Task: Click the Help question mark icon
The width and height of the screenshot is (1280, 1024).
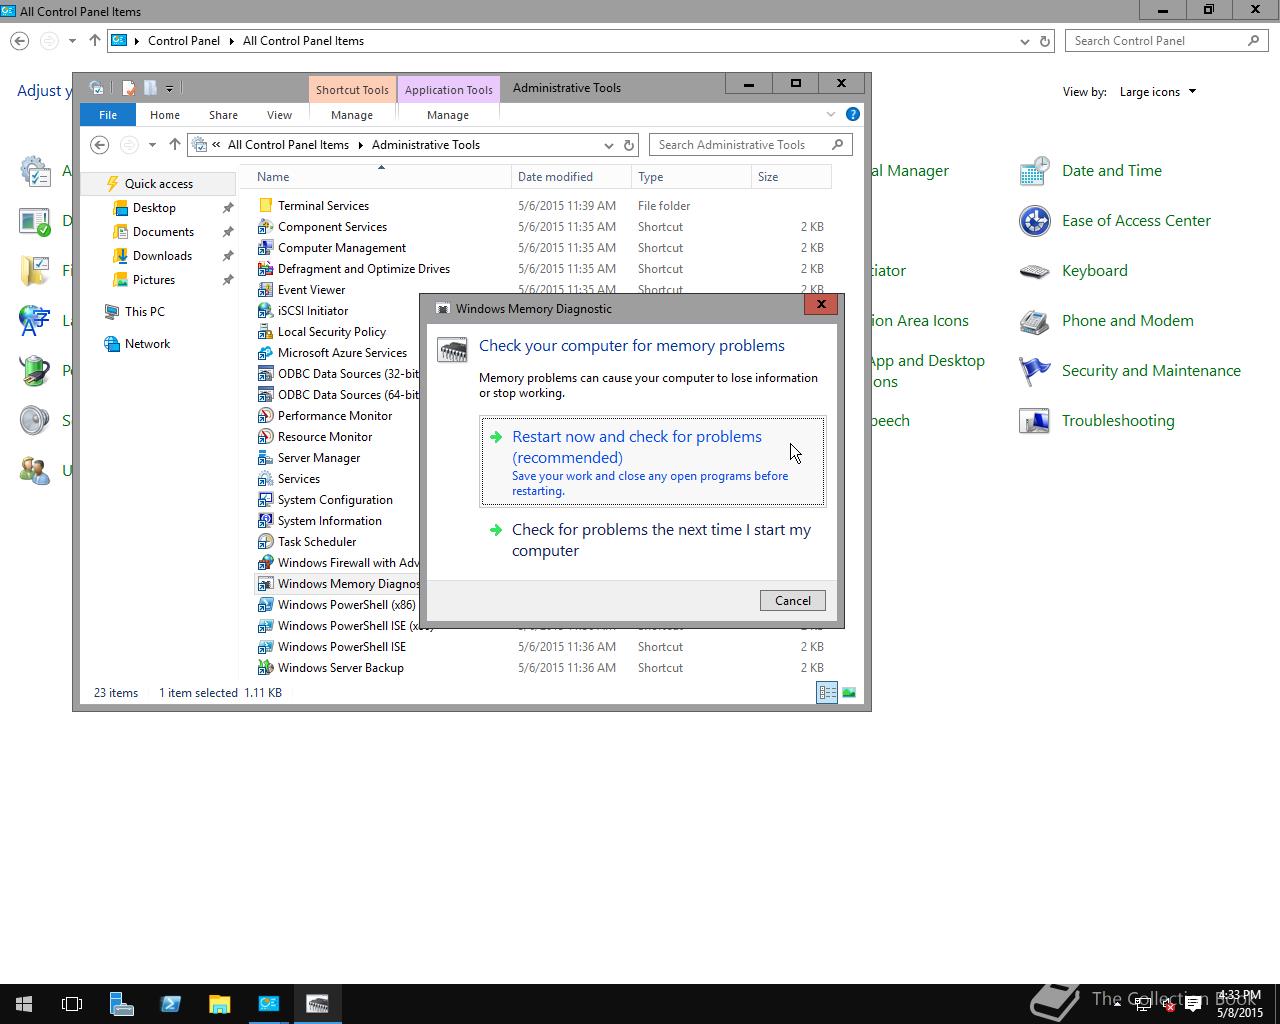Action: [852, 114]
